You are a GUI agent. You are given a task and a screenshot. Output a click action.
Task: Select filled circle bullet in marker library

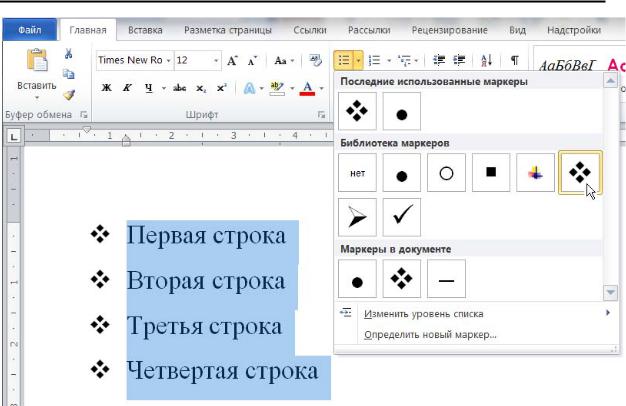402,173
